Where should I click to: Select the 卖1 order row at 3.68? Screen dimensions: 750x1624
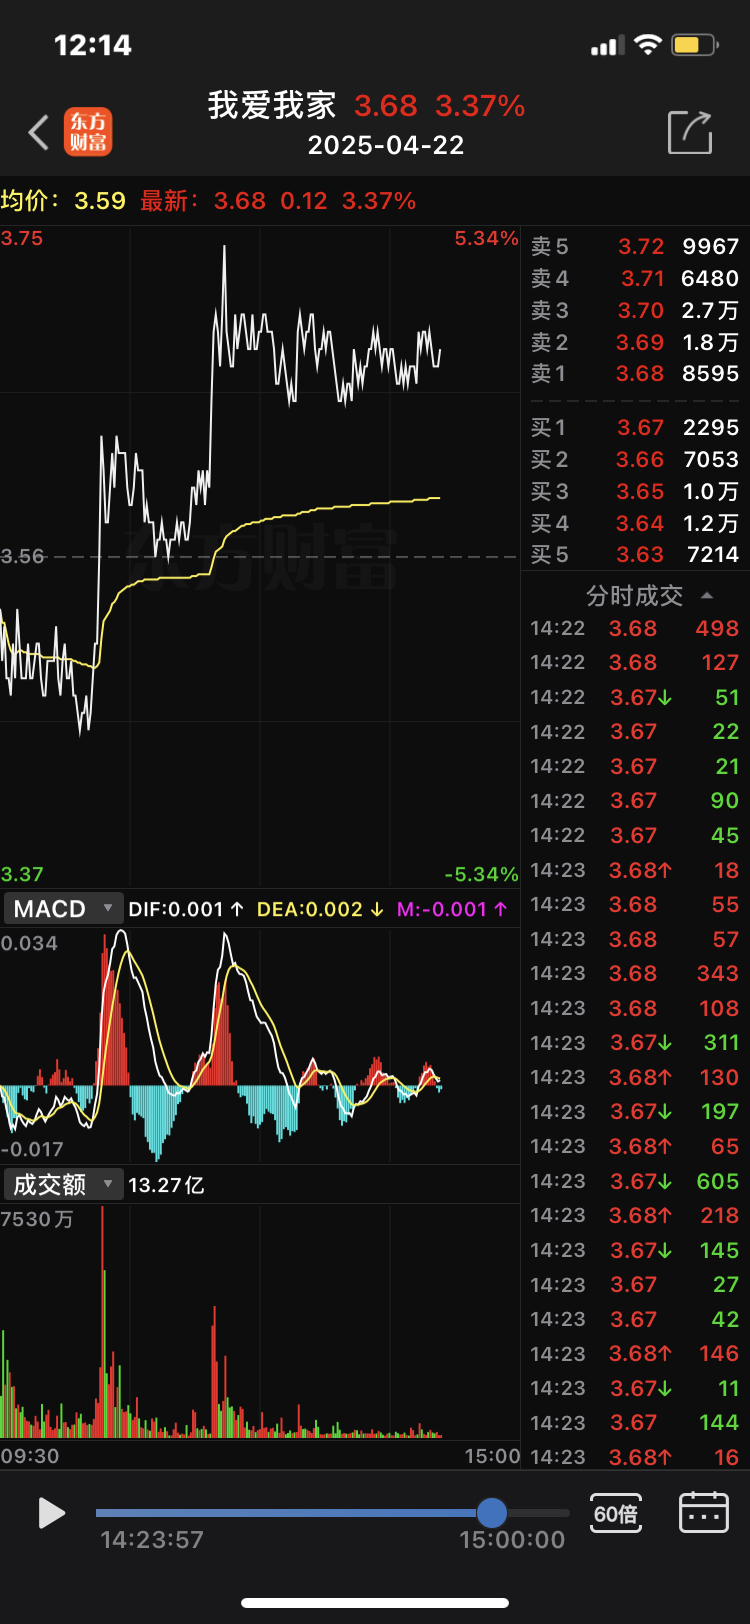pyautogui.click(x=635, y=373)
